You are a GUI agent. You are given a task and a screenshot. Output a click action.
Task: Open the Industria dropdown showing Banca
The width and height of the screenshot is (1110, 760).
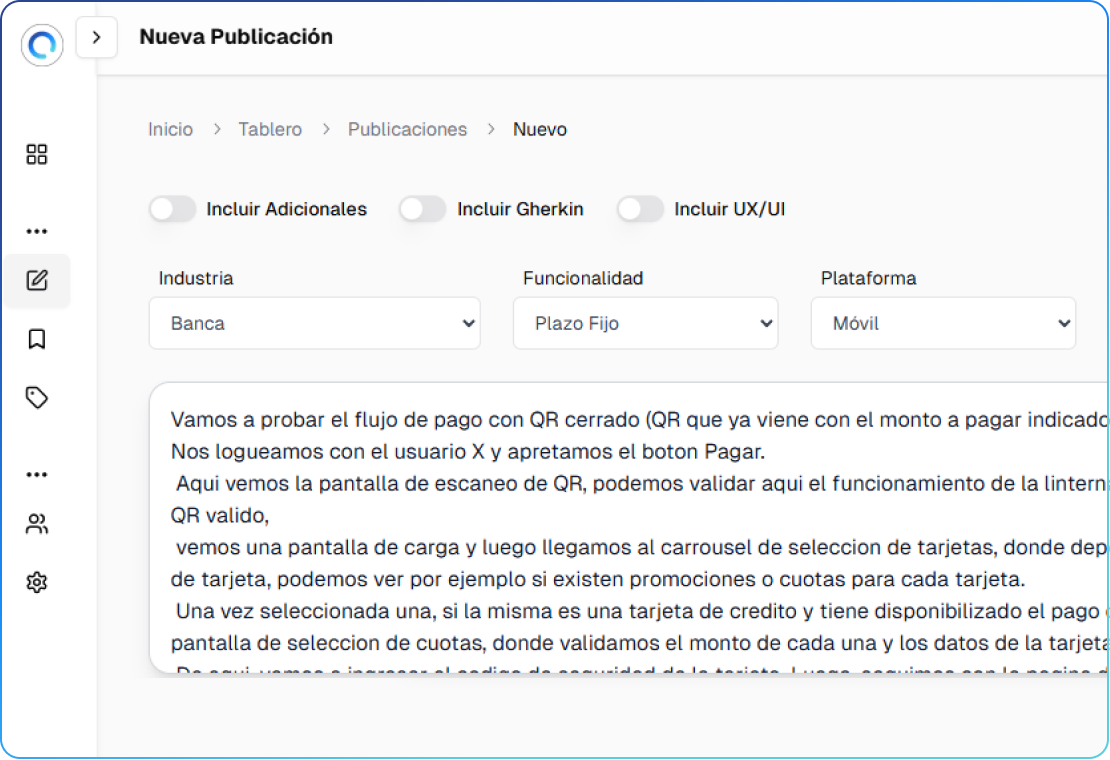tap(314, 323)
